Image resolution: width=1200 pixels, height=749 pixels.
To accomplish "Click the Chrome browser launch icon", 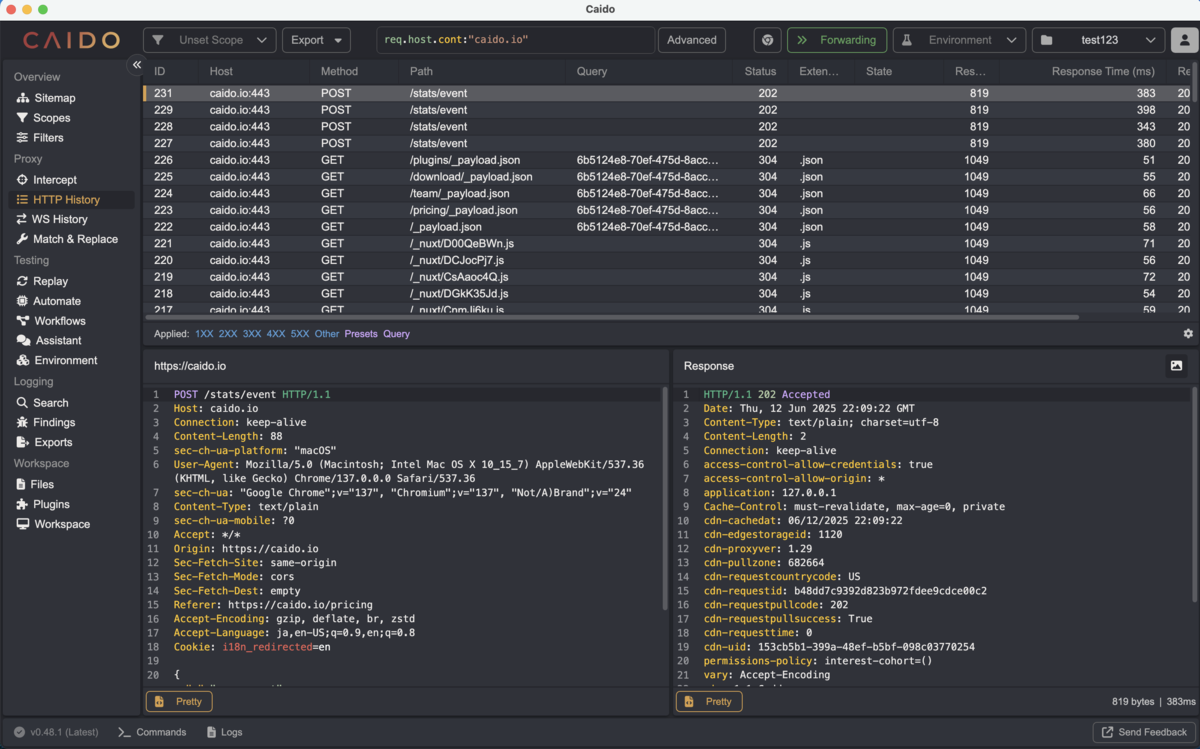I will [x=767, y=40].
